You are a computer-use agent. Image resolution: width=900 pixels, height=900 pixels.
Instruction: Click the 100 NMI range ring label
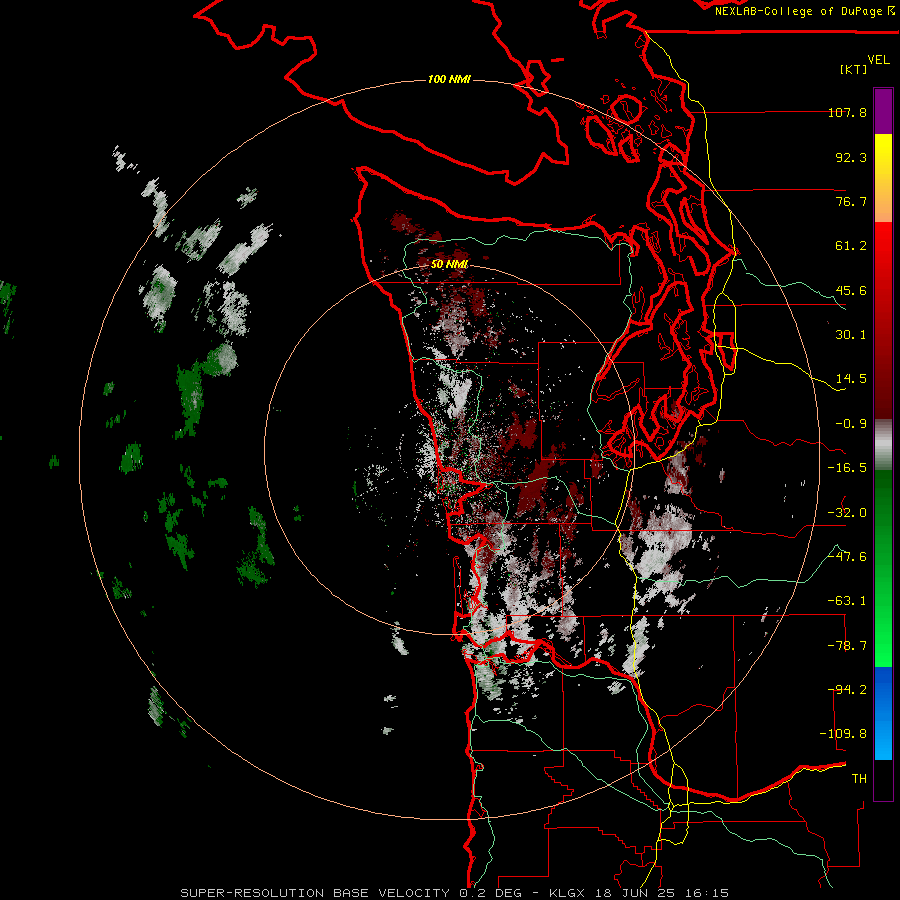449,79
